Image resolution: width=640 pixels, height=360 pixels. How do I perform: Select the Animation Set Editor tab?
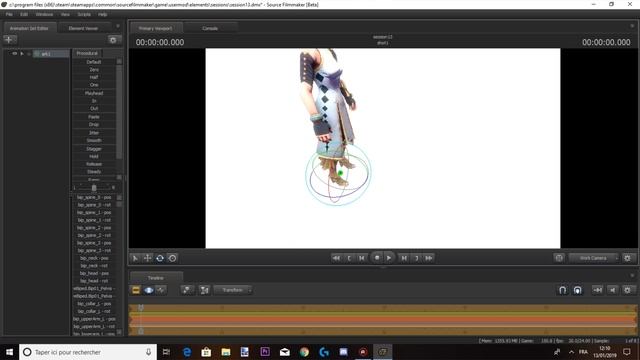pyautogui.click(x=29, y=28)
